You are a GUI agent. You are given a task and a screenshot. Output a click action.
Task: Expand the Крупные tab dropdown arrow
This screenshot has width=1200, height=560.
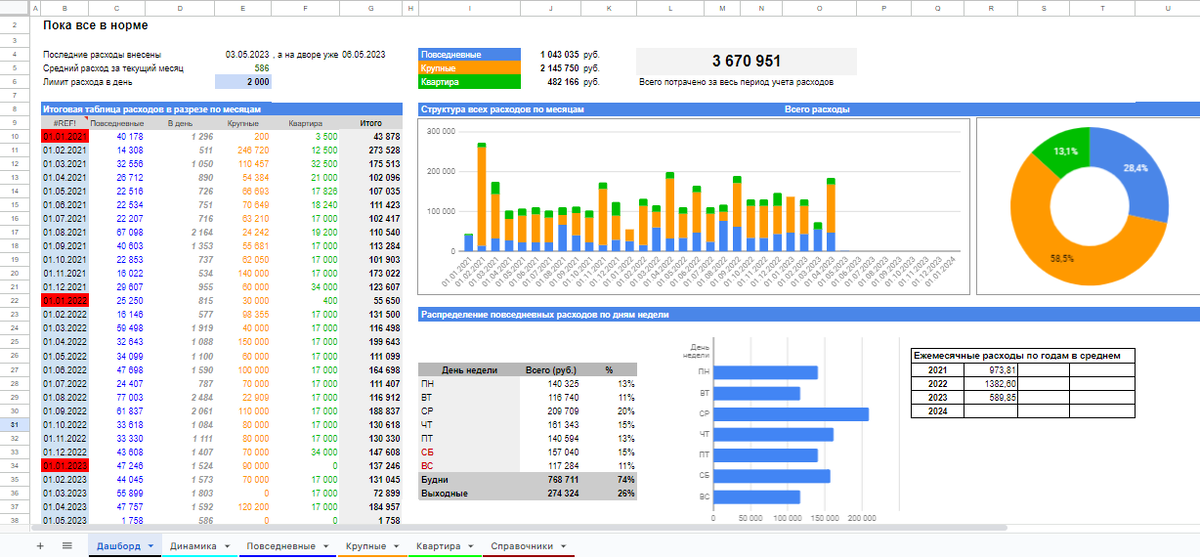(x=396, y=547)
